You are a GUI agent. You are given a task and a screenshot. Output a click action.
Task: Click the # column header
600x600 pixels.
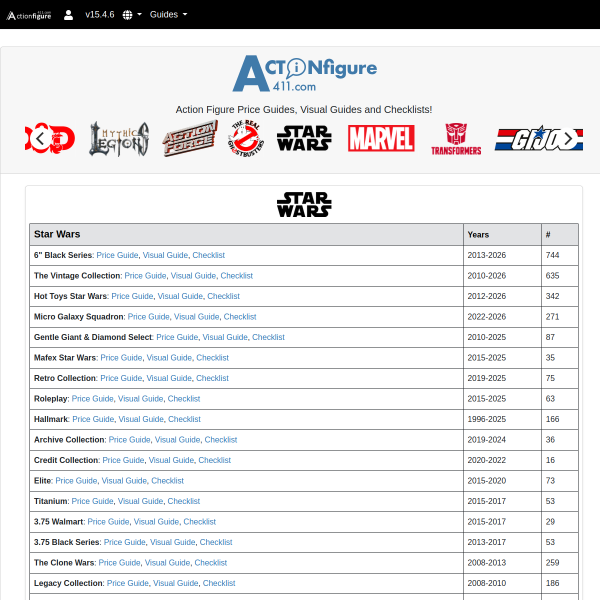tap(560, 235)
